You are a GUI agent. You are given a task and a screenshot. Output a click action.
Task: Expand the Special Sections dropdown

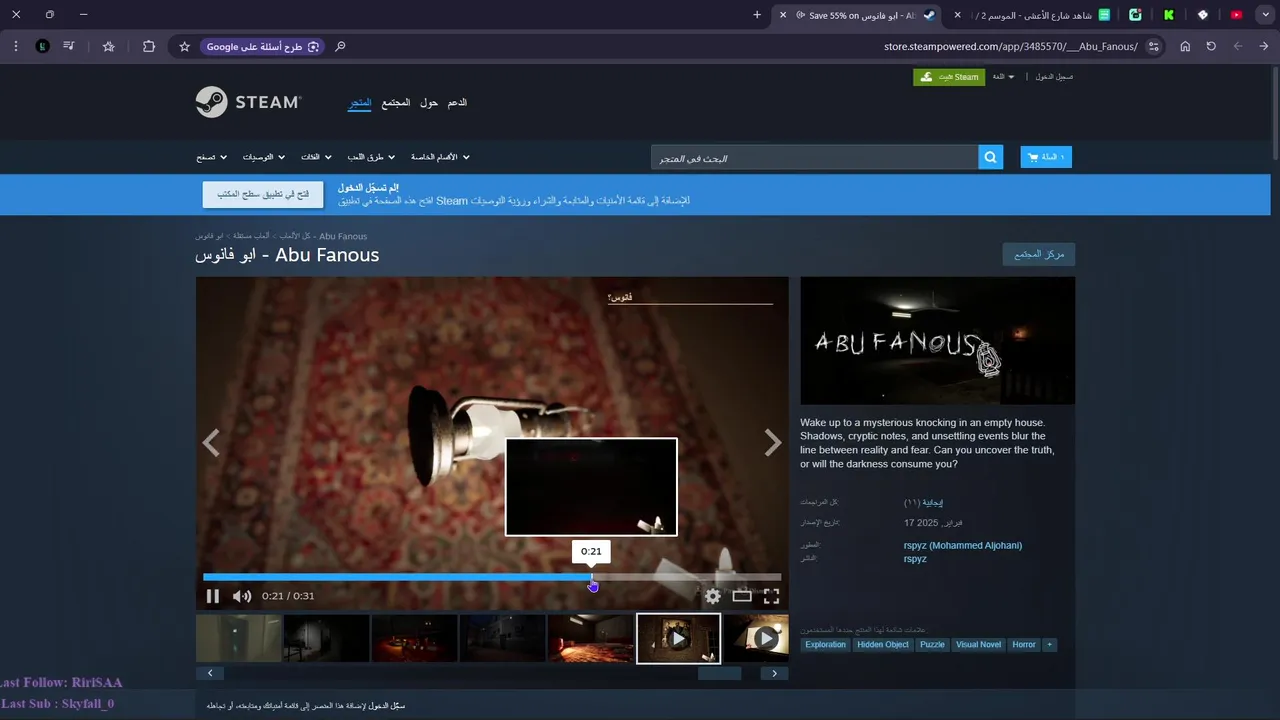(x=440, y=157)
